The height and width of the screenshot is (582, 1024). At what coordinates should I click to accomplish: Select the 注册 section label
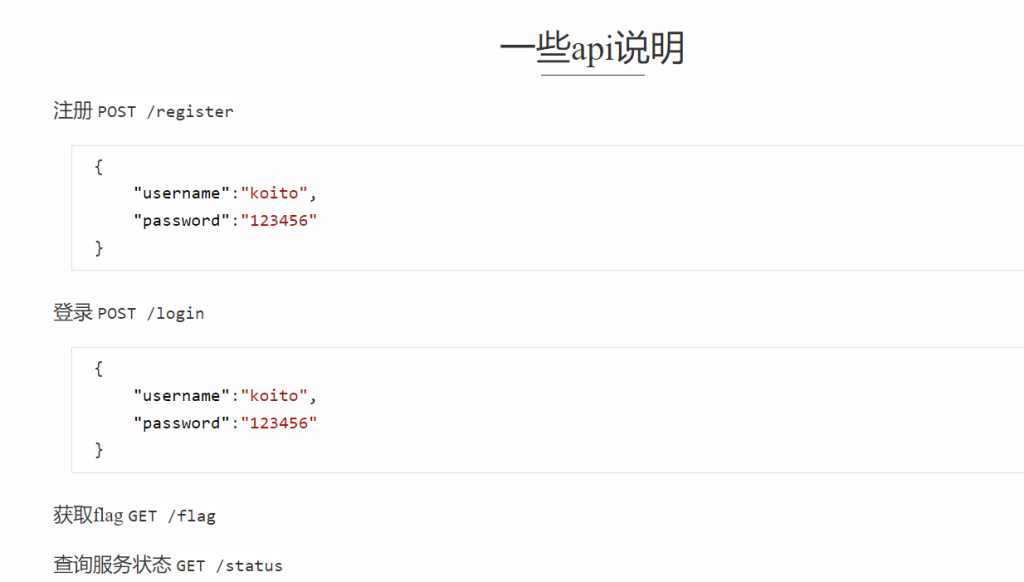(72, 110)
